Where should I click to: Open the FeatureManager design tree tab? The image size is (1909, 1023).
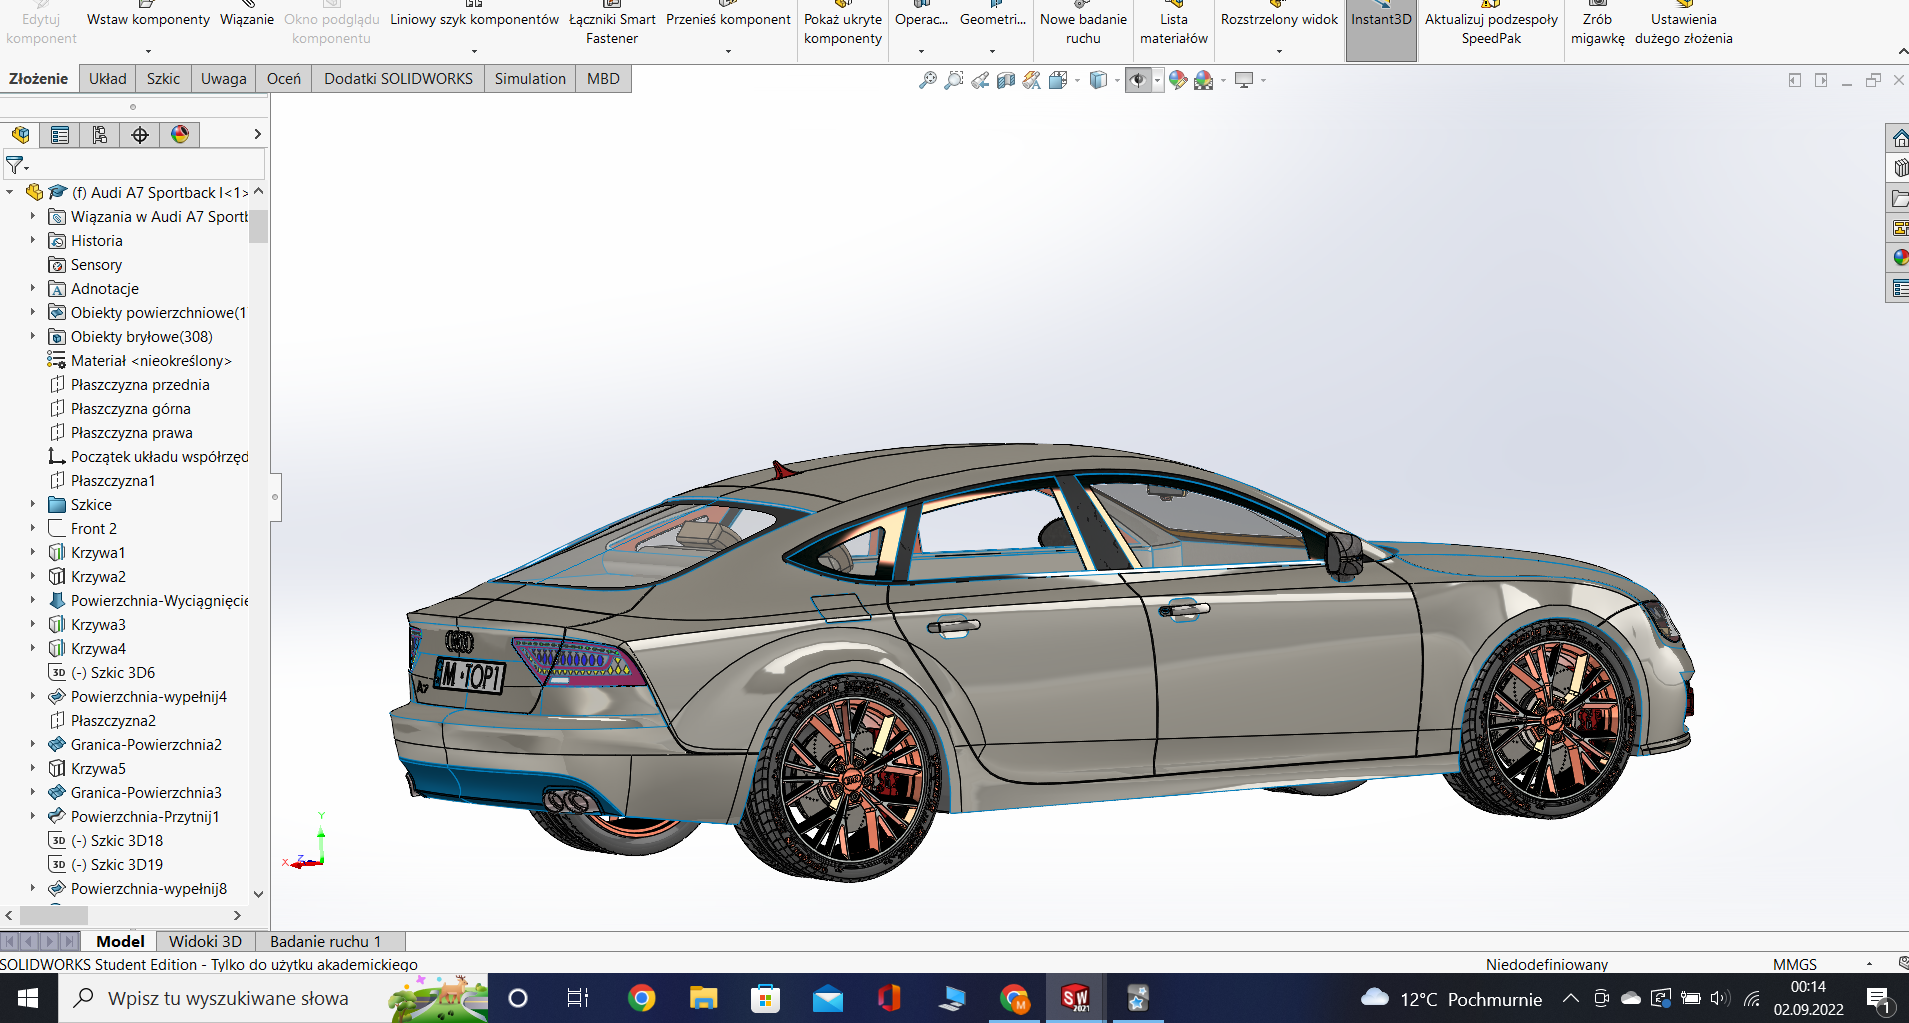click(20, 134)
